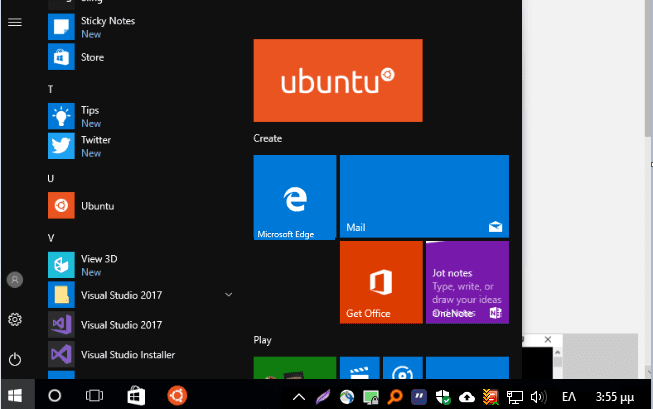Viewport: 653px width, 409px height.
Task: Switch input language via ΕΛ indicator
Action: pos(569,397)
